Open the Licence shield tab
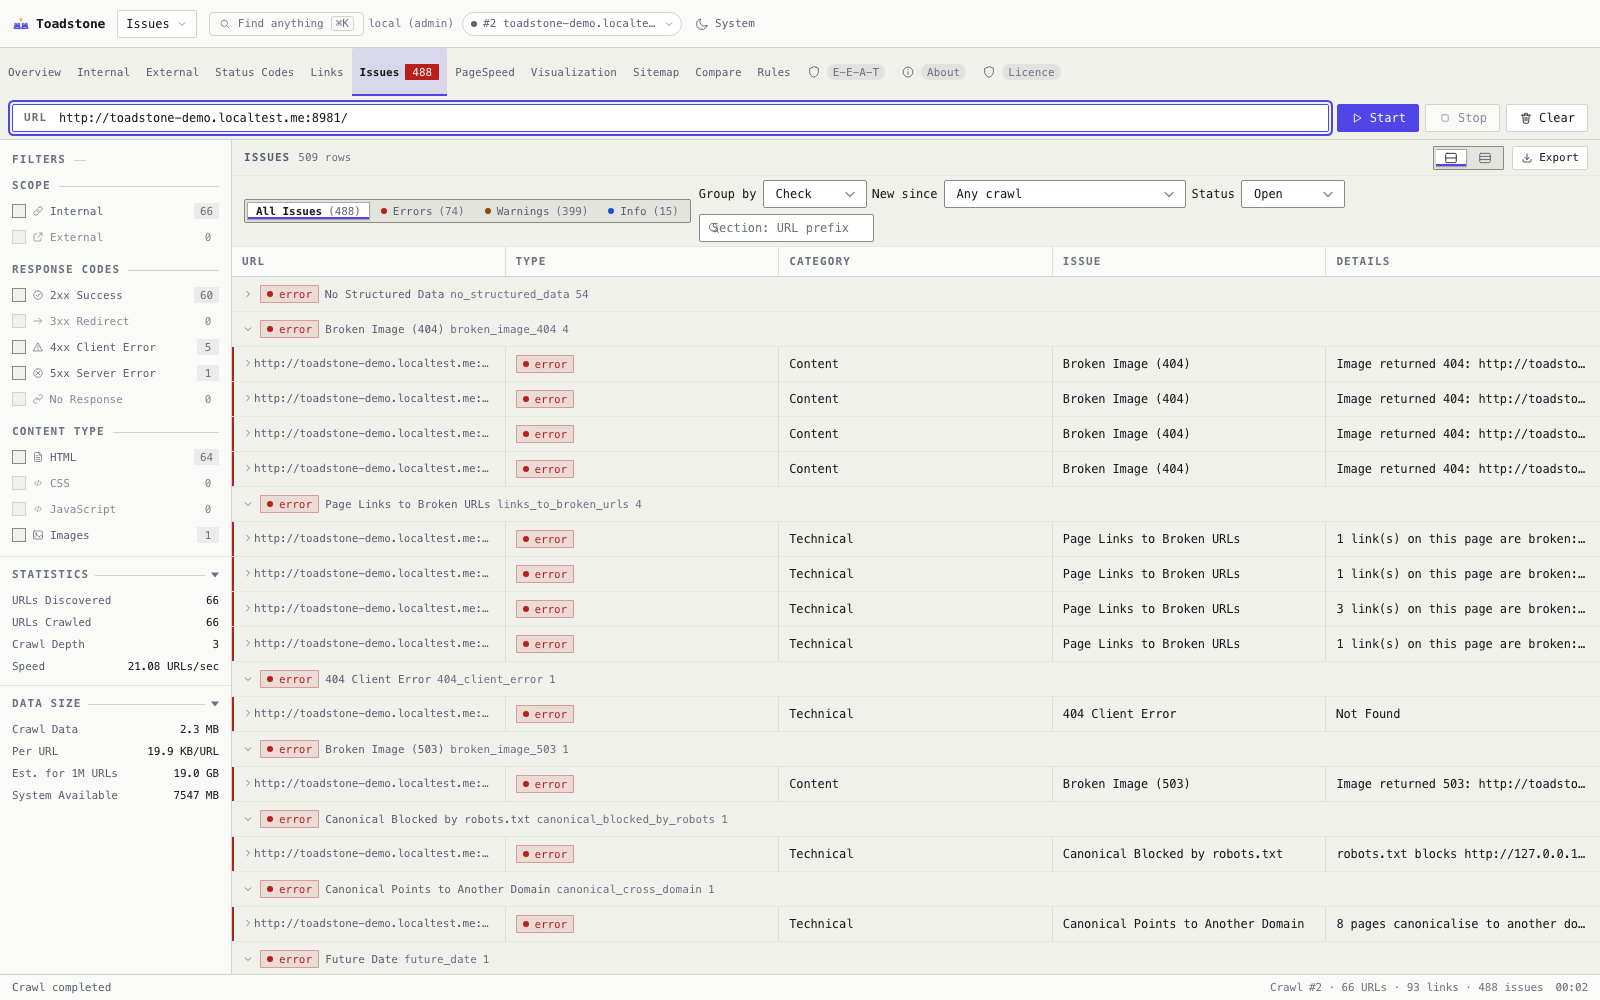The width and height of the screenshot is (1600, 1000). (x=1021, y=72)
